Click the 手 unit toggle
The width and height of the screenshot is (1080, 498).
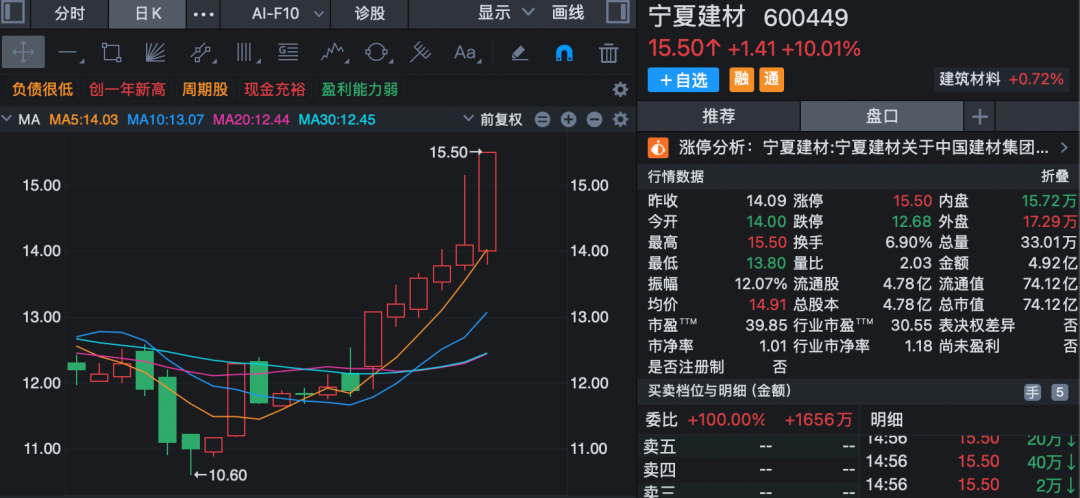pos(1032,393)
